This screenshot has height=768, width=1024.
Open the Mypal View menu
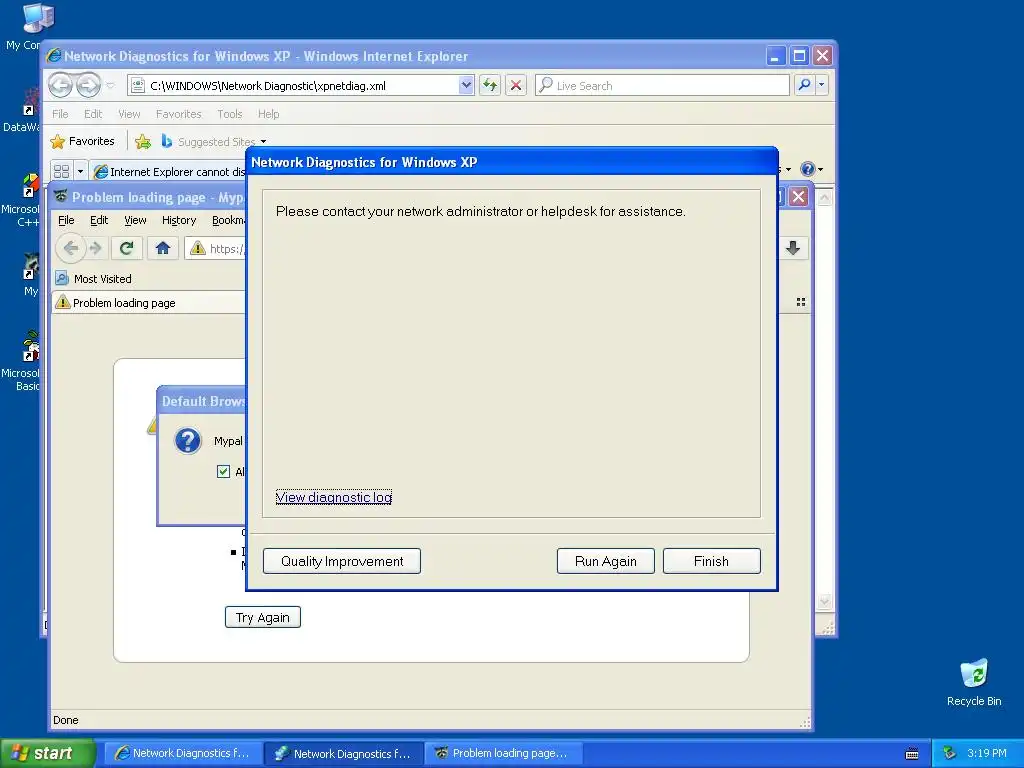click(135, 220)
